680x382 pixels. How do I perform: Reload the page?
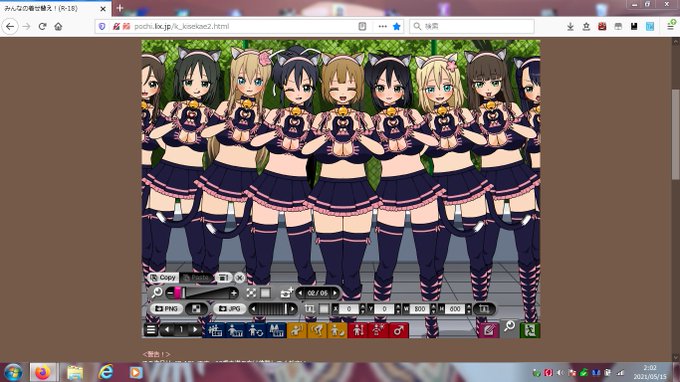point(42,26)
